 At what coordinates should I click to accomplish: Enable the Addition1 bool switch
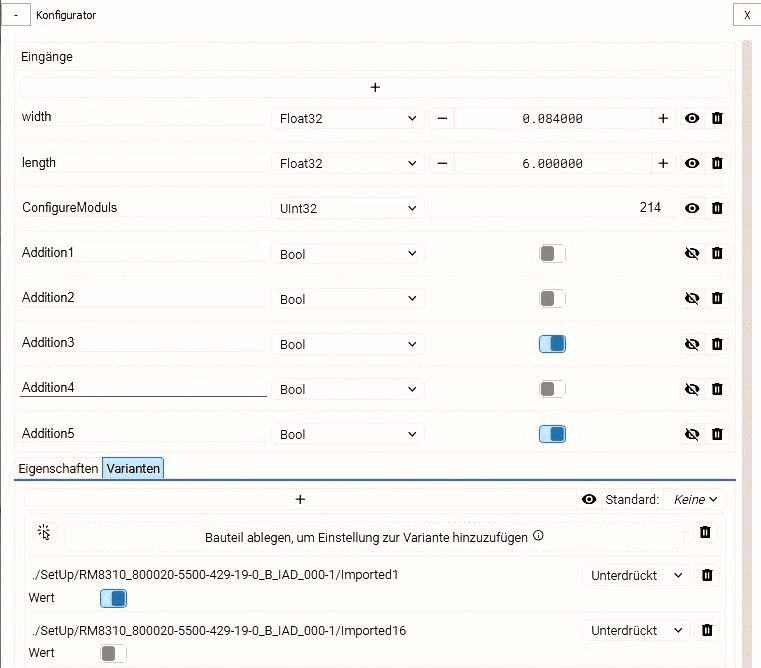click(x=552, y=253)
